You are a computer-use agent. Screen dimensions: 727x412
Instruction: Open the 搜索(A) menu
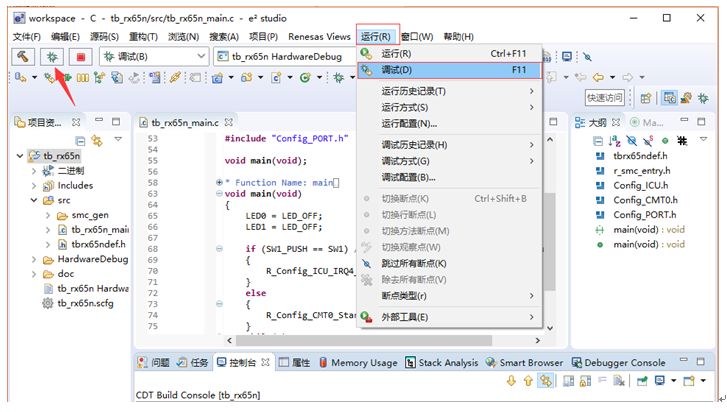click(224, 37)
